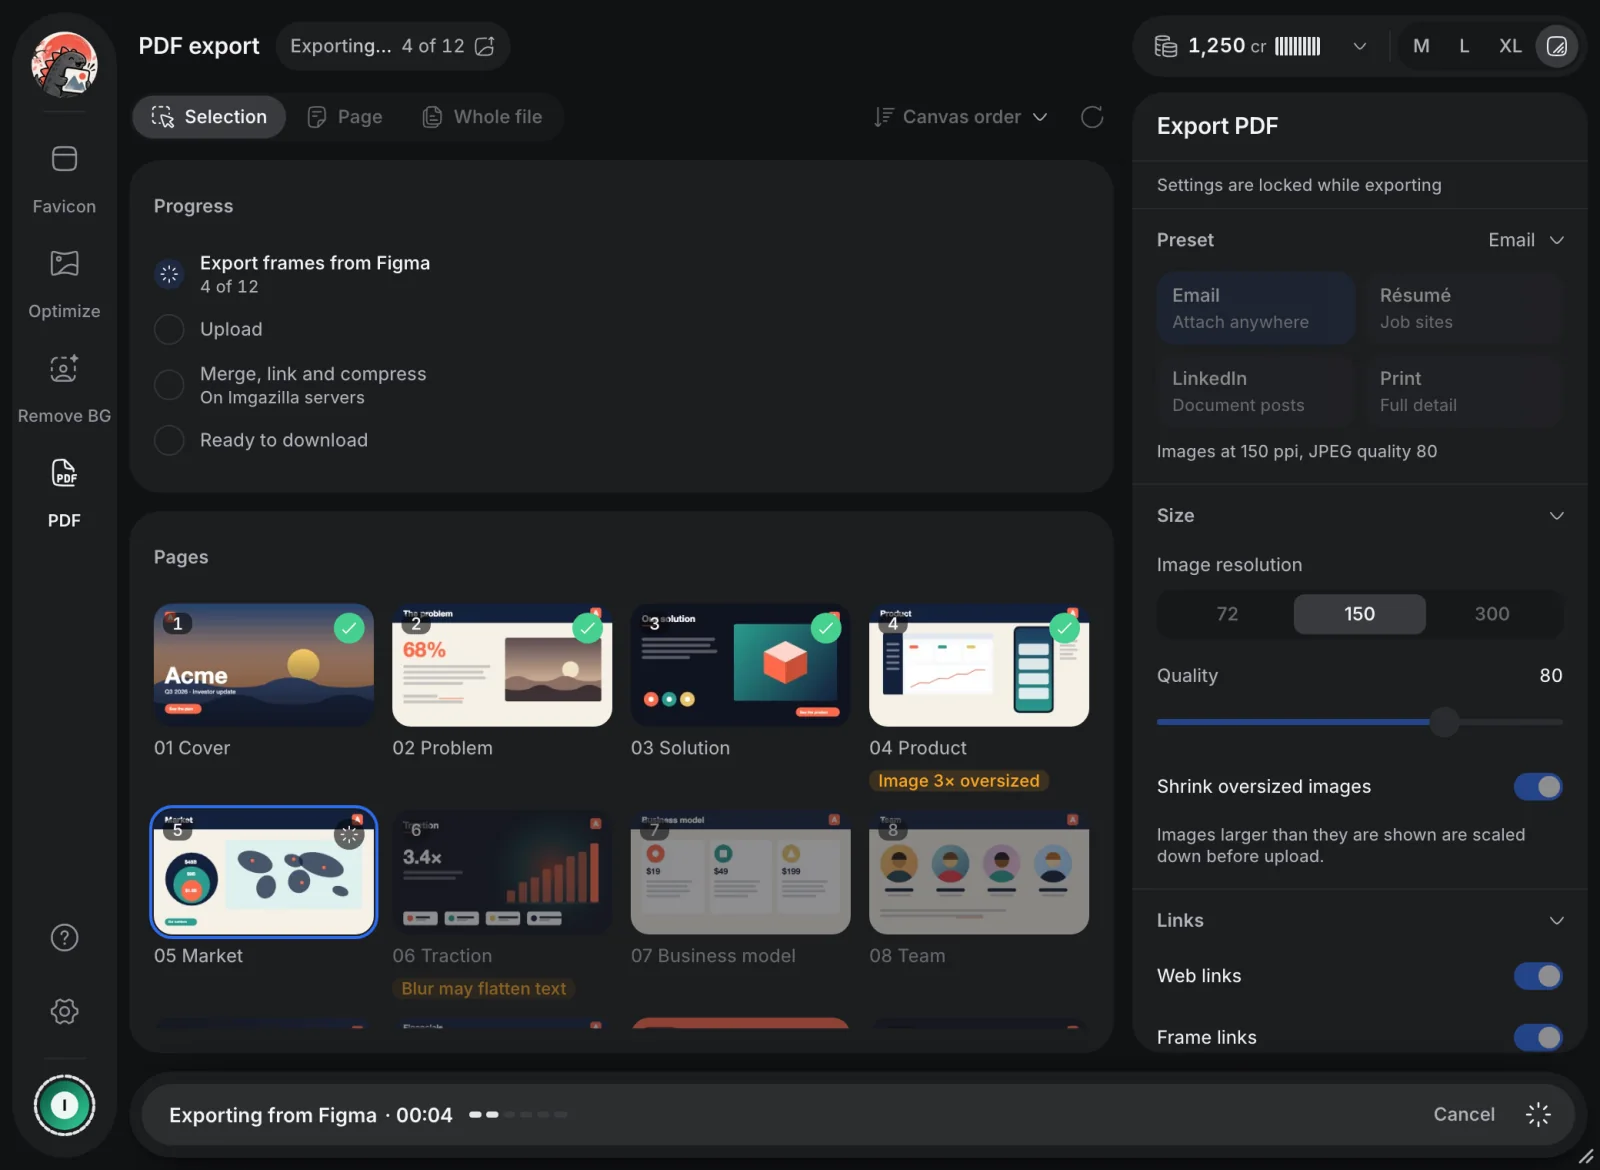Click the credits coin stack icon

coord(1166,46)
